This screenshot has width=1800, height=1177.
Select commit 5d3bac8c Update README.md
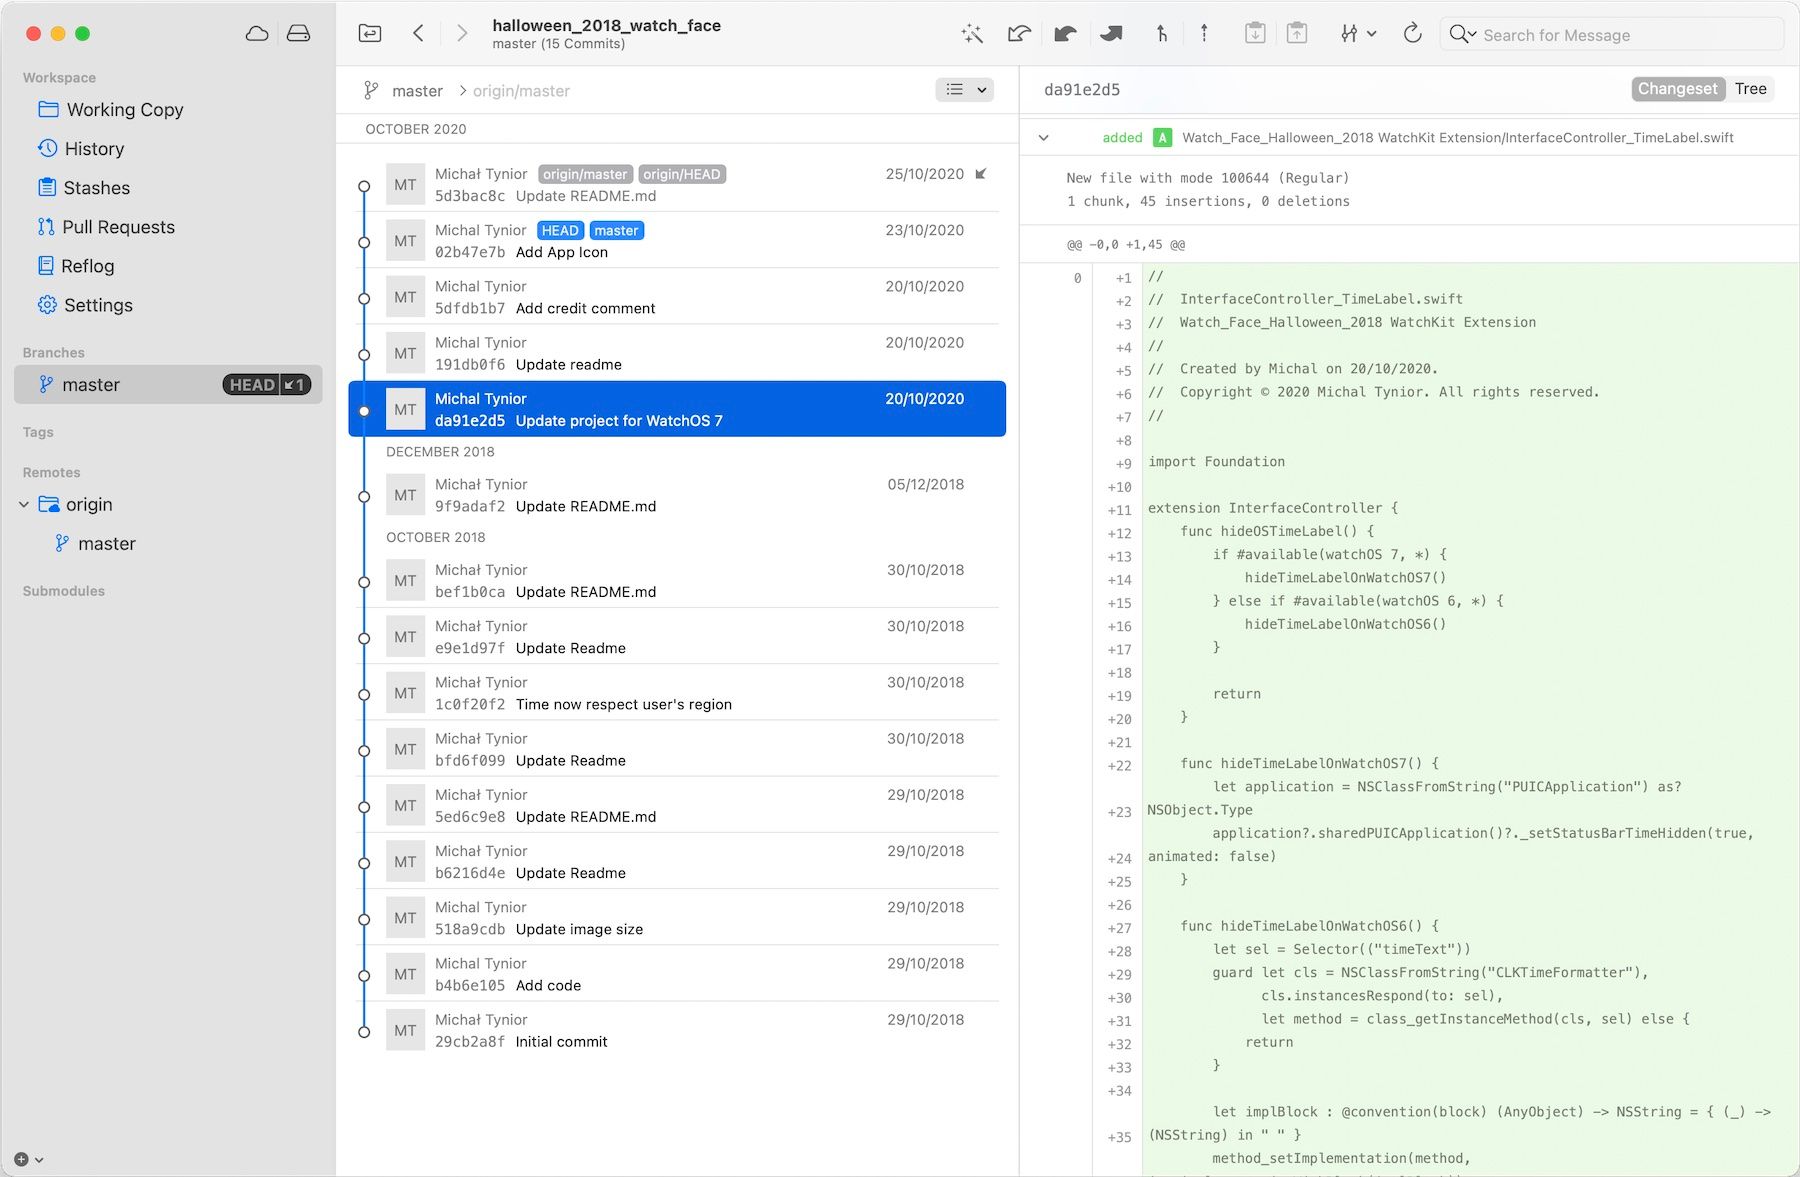(x=677, y=184)
